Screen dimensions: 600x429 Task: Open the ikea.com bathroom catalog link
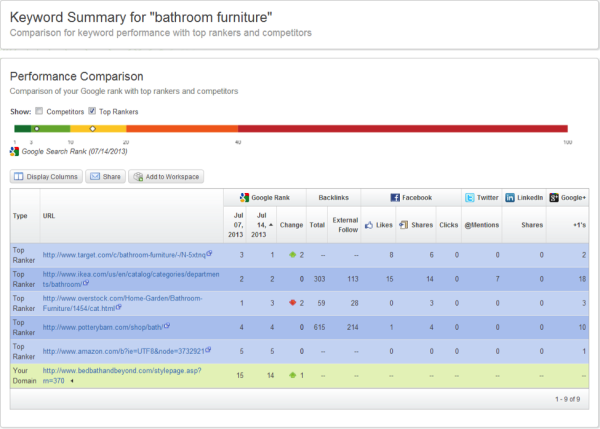click(131, 279)
